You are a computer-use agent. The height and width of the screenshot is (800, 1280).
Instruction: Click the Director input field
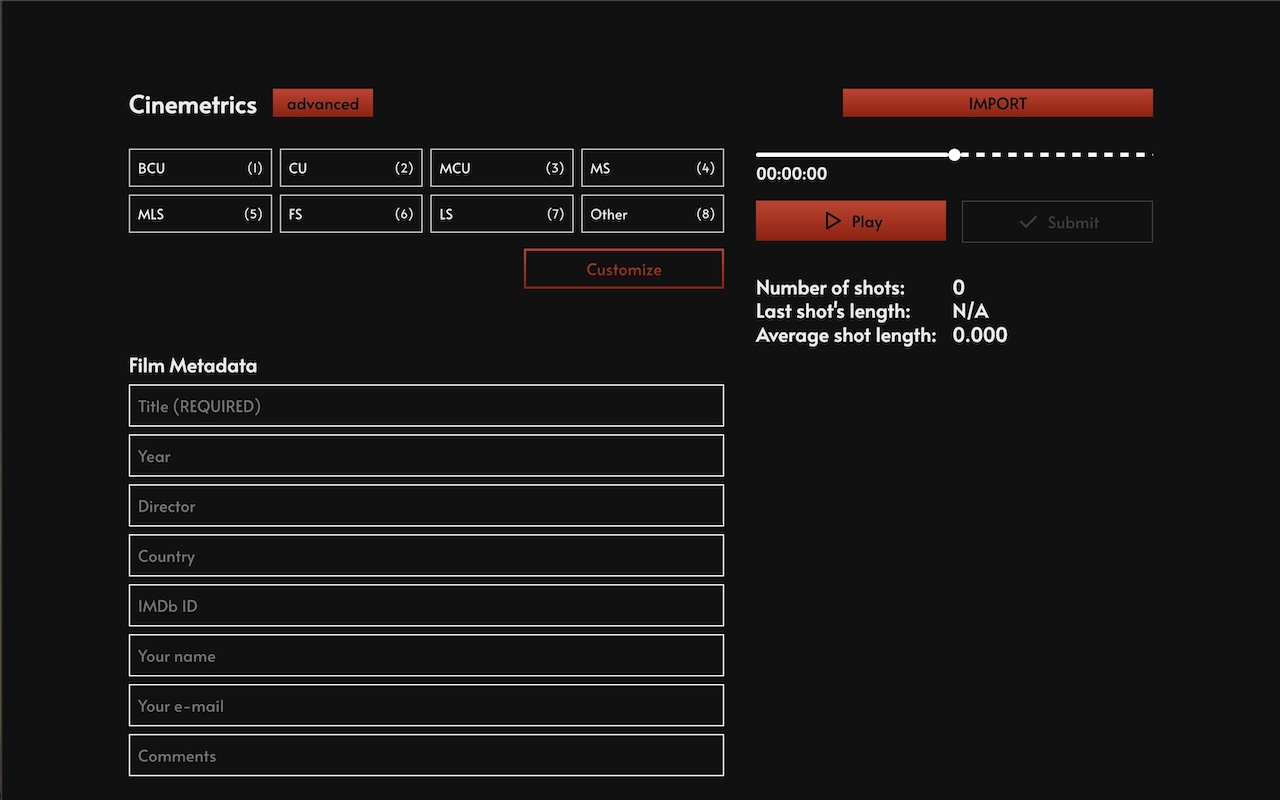(x=426, y=505)
